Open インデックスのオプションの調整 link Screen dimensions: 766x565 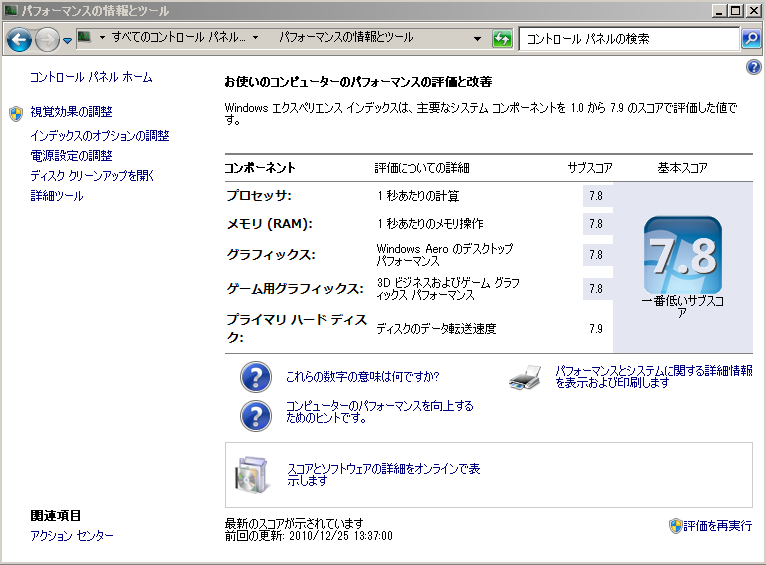tap(100, 136)
